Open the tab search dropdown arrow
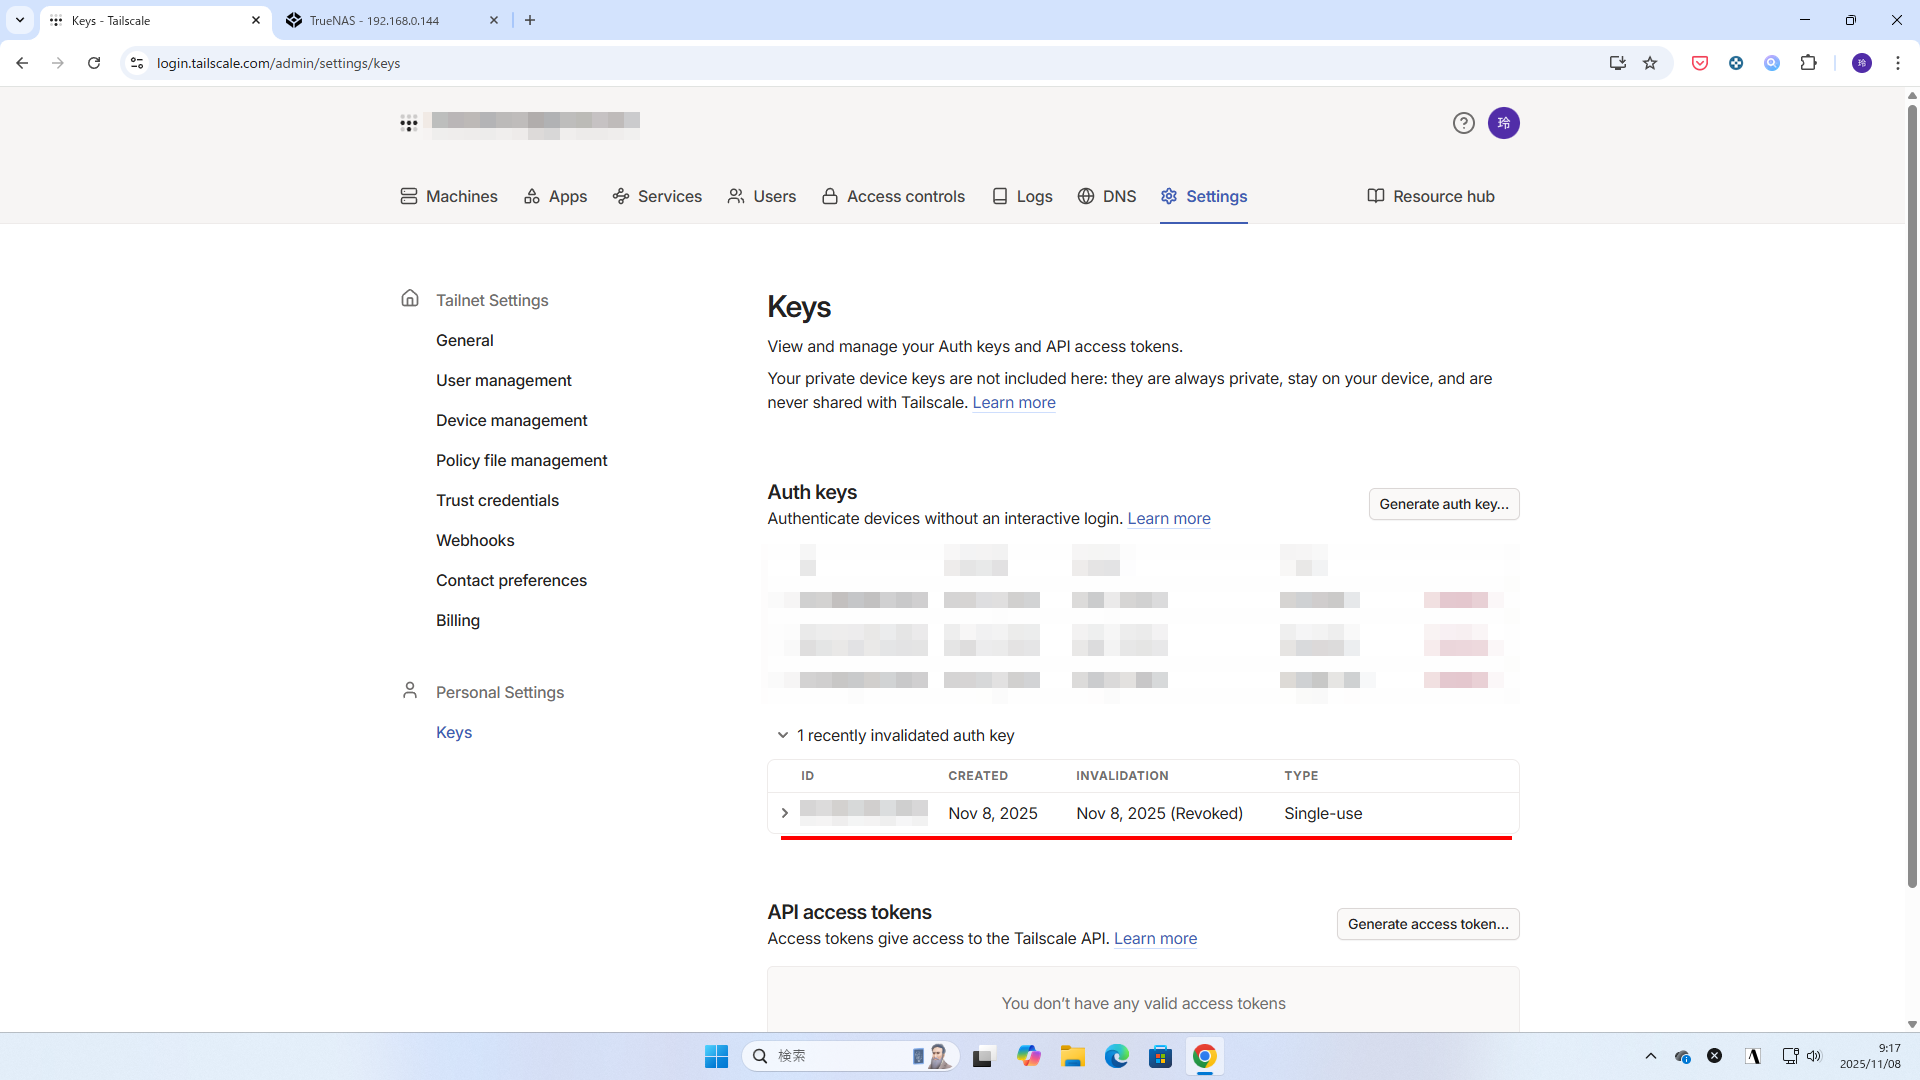The height and width of the screenshot is (1080, 1920). 20,20
